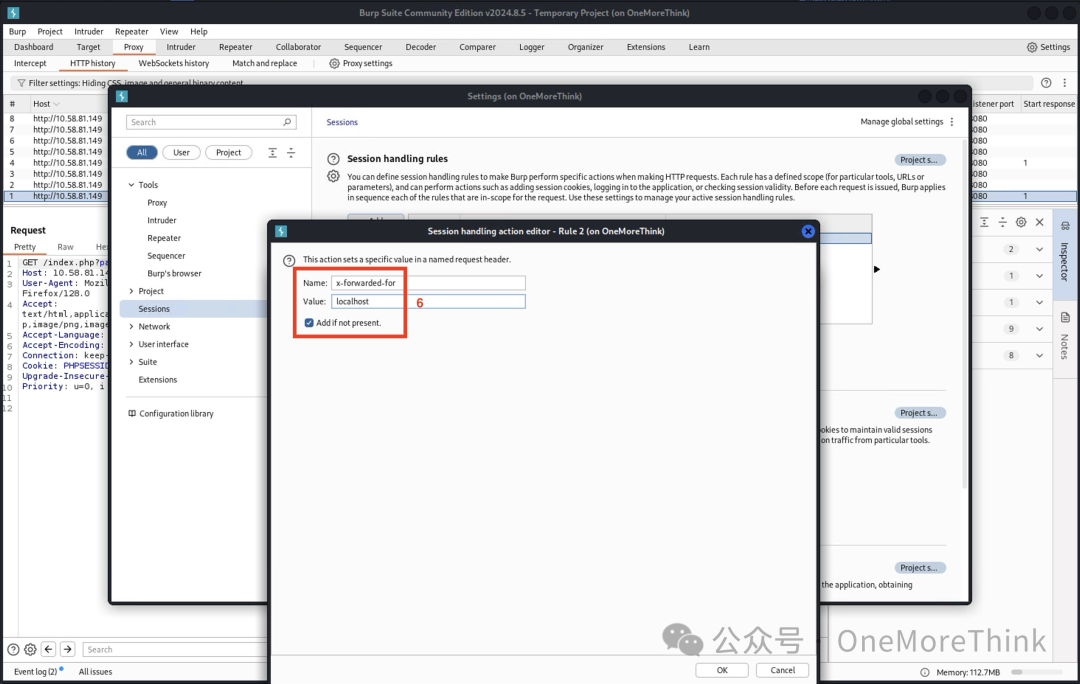Open Event log (2) in status bar
This screenshot has width=1080, height=684.
pyautogui.click(x=36, y=672)
